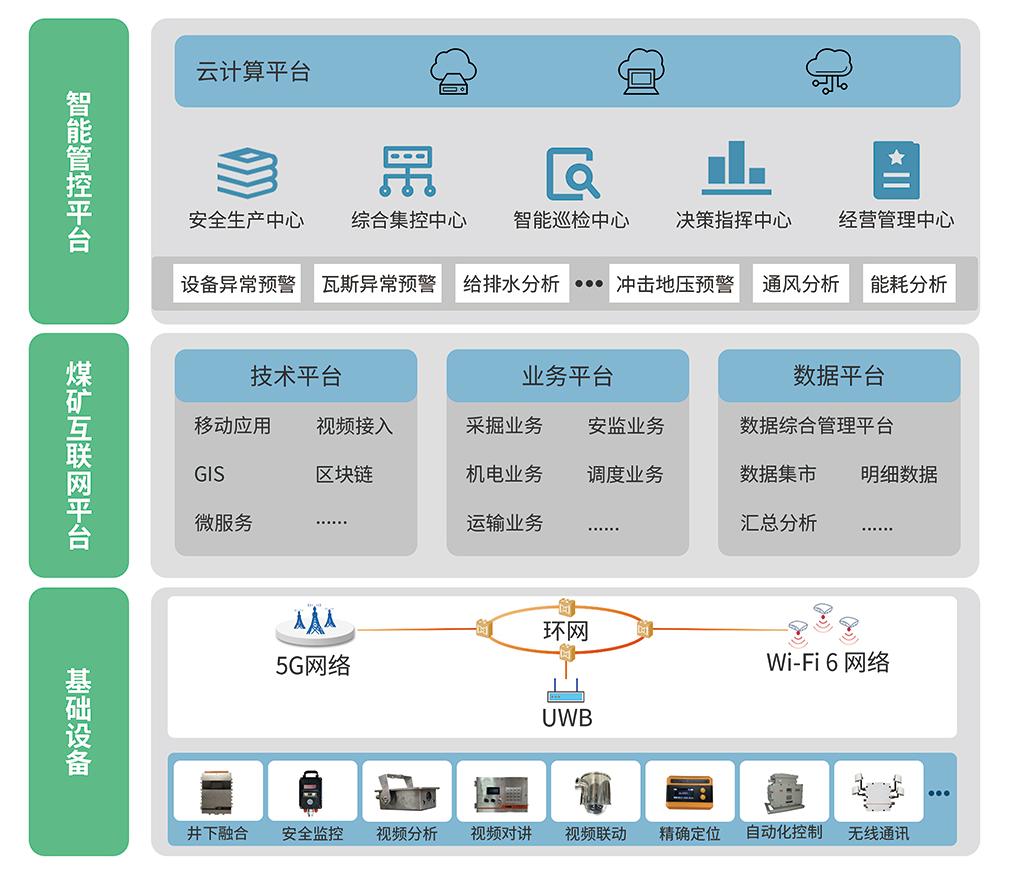Click the 安全生产中心 stacked layers icon
The image size is (1021, 880).
(246, 173)
